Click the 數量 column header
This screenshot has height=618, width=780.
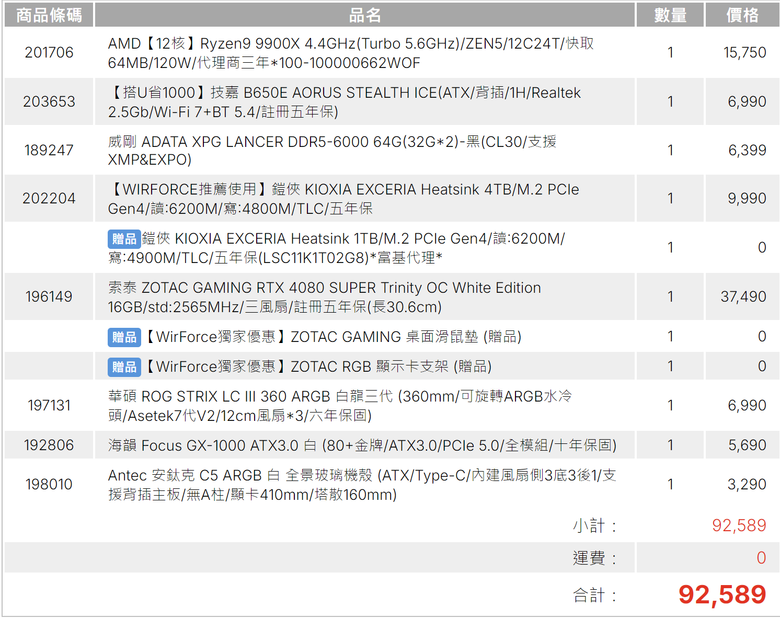pos(670,15)
